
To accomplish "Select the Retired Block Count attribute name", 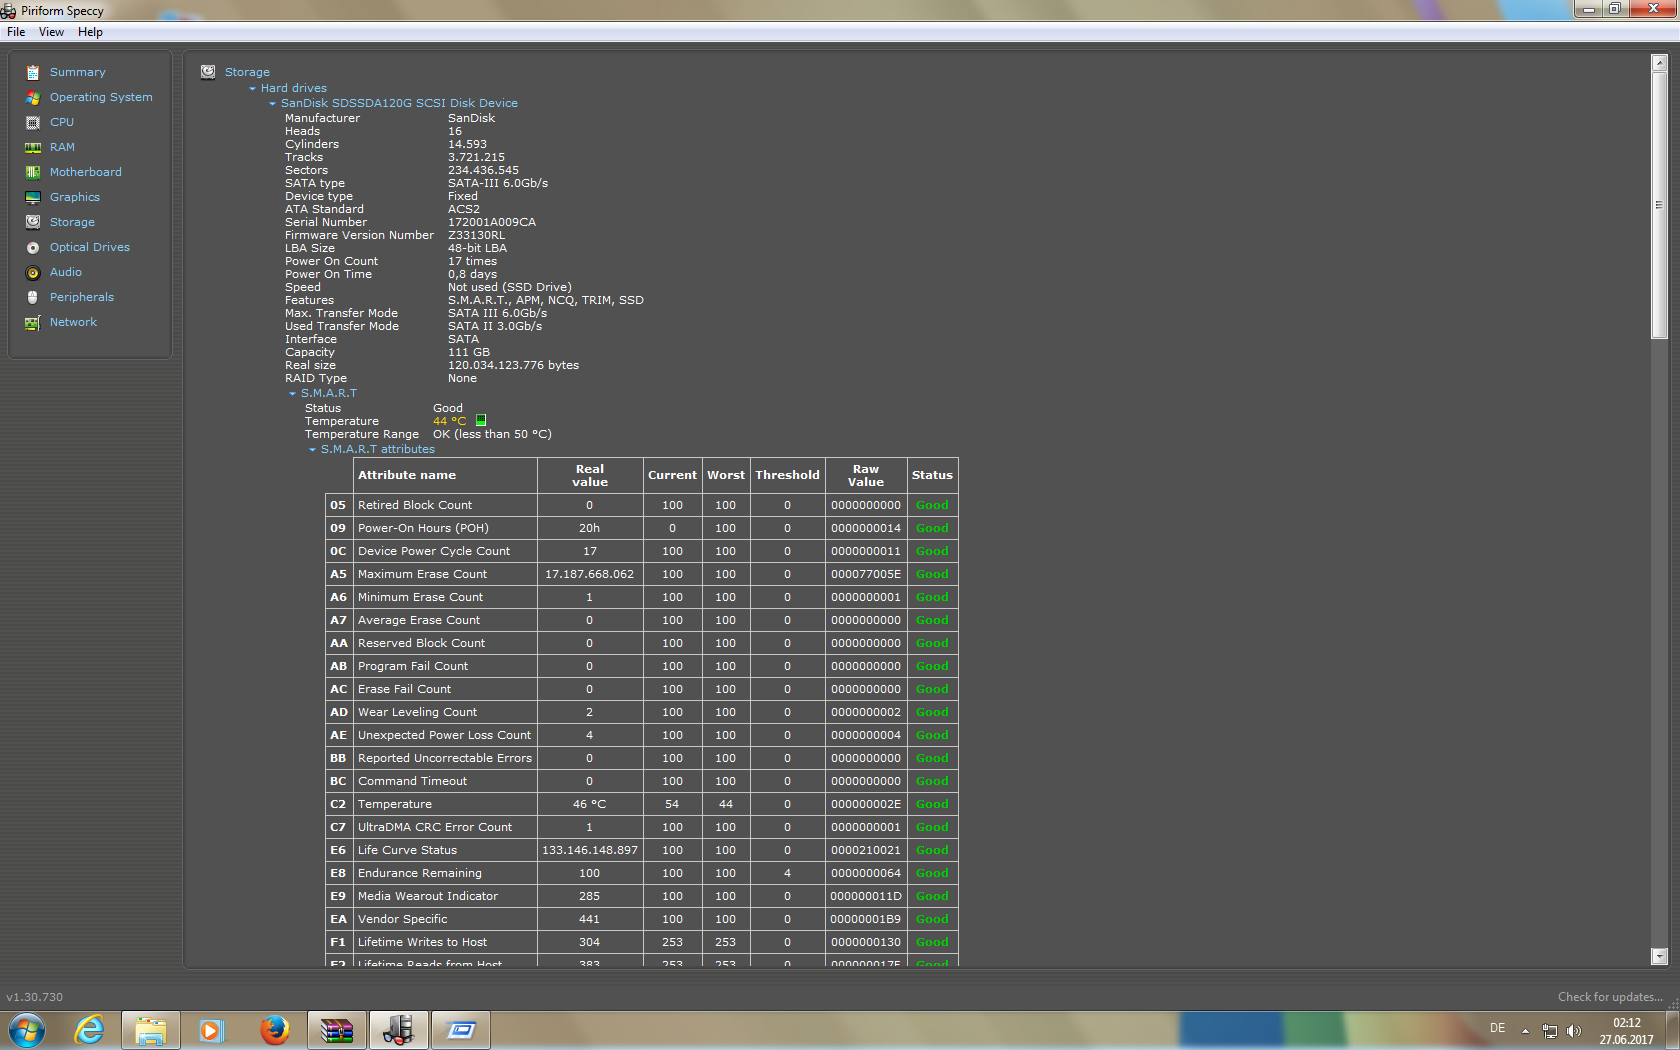I will coord(415,505).
